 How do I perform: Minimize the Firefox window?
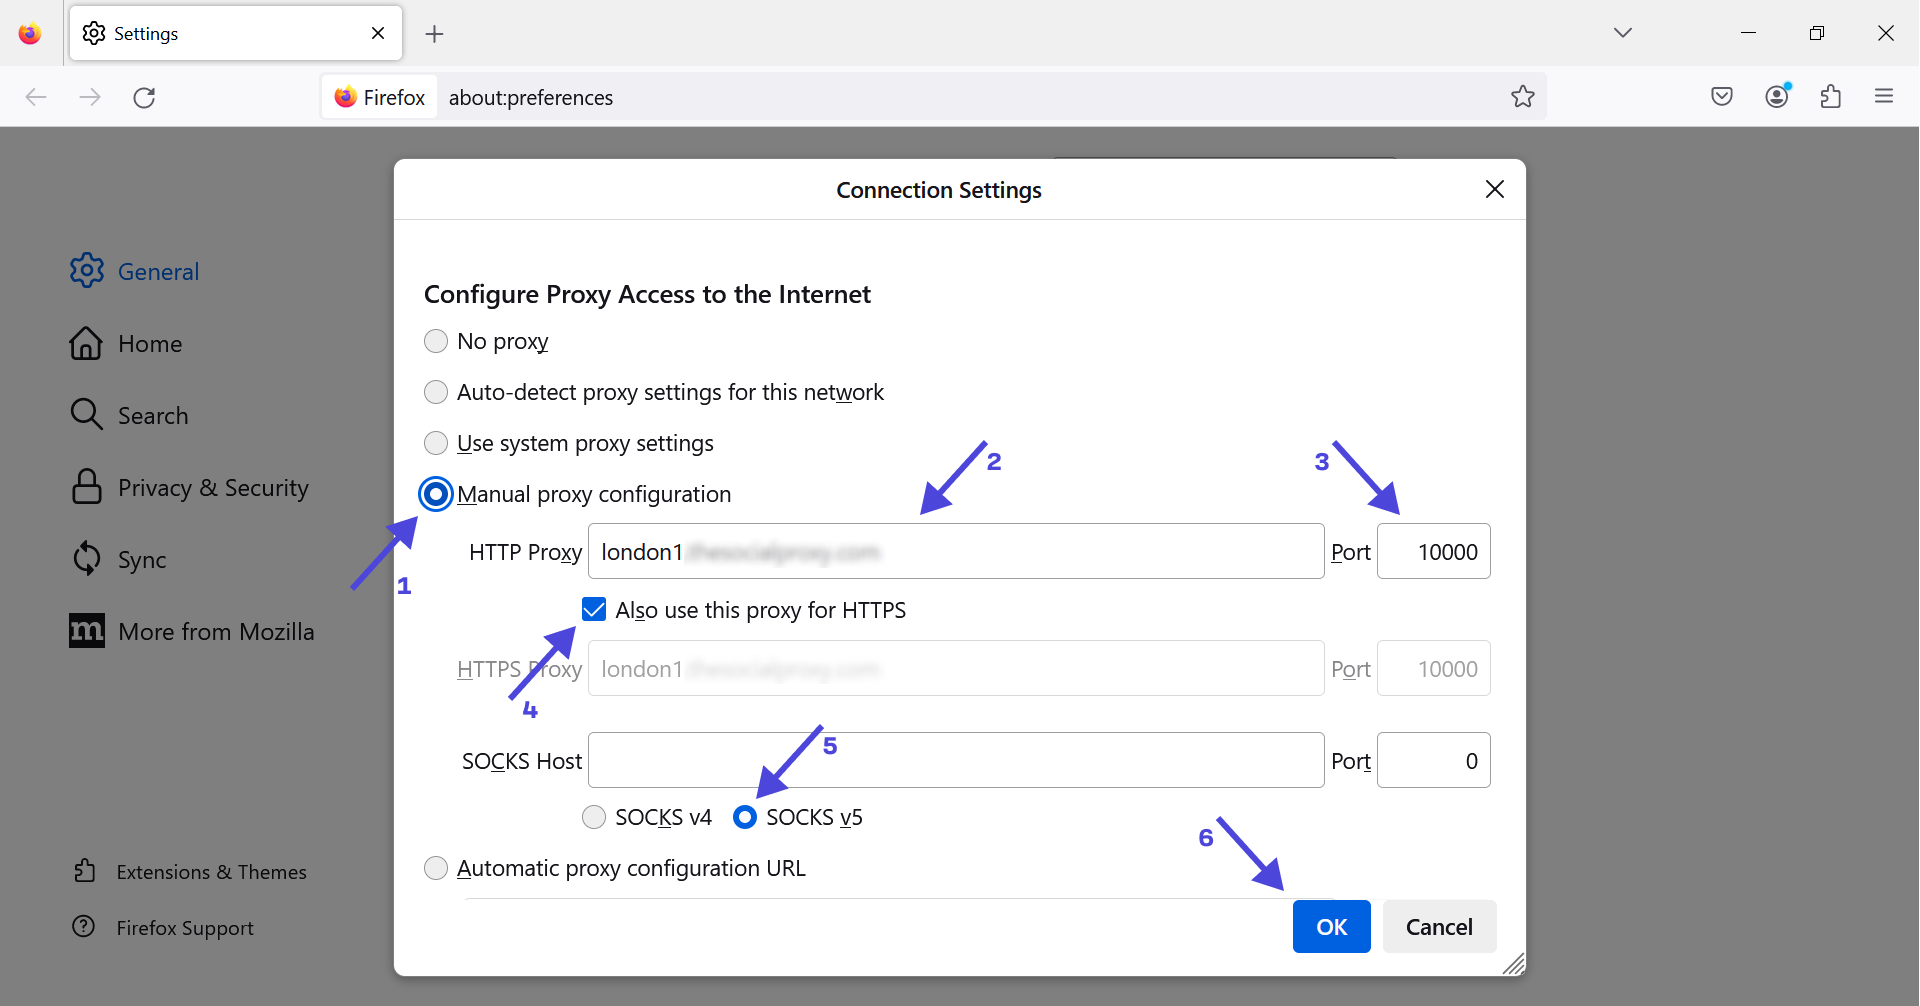pyautogui.click(x=1748, y=33)
